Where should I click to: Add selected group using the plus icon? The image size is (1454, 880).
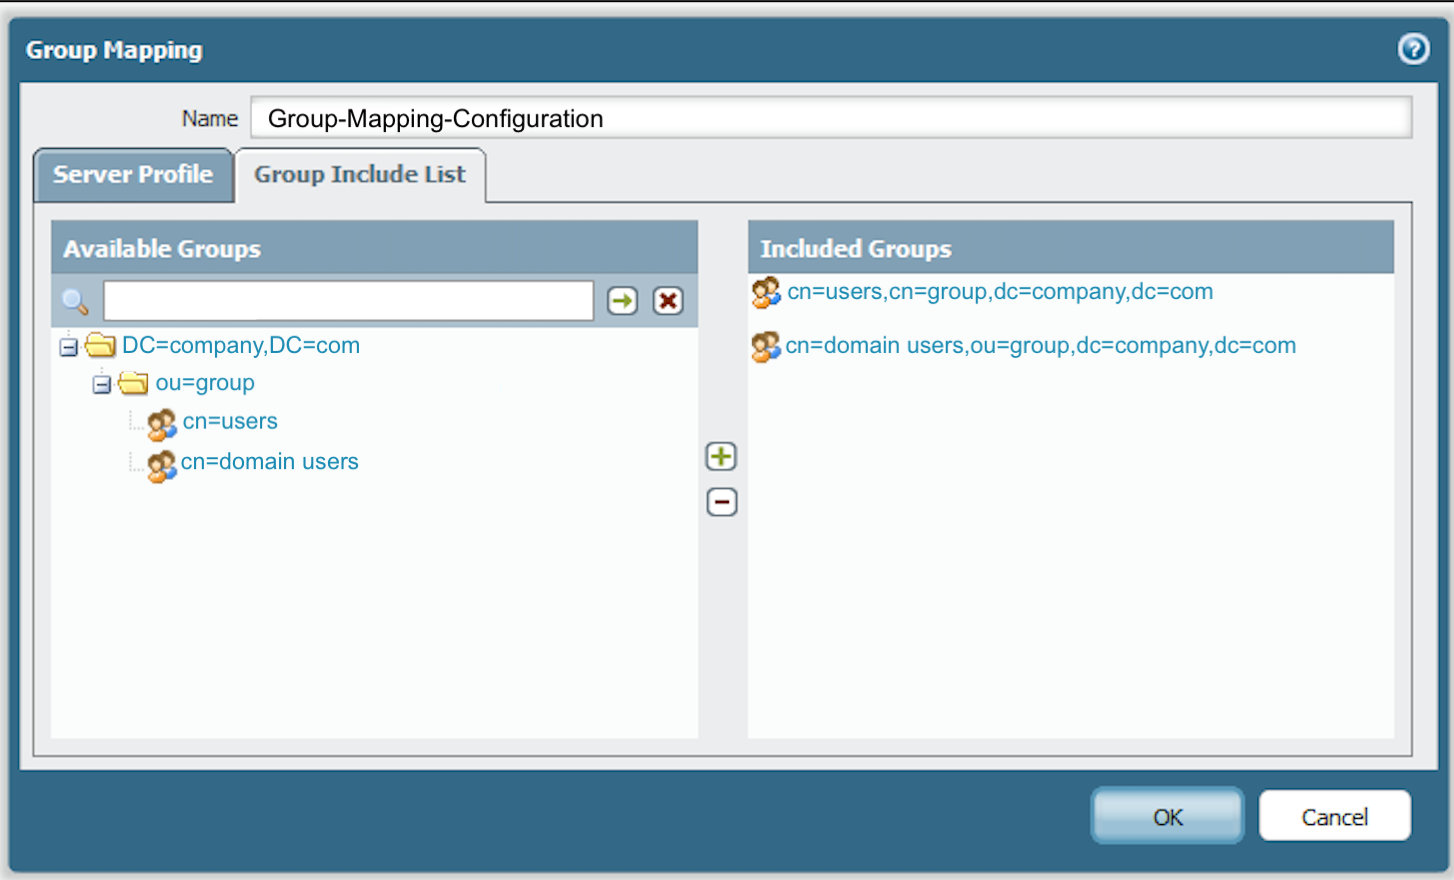(721, 456)
